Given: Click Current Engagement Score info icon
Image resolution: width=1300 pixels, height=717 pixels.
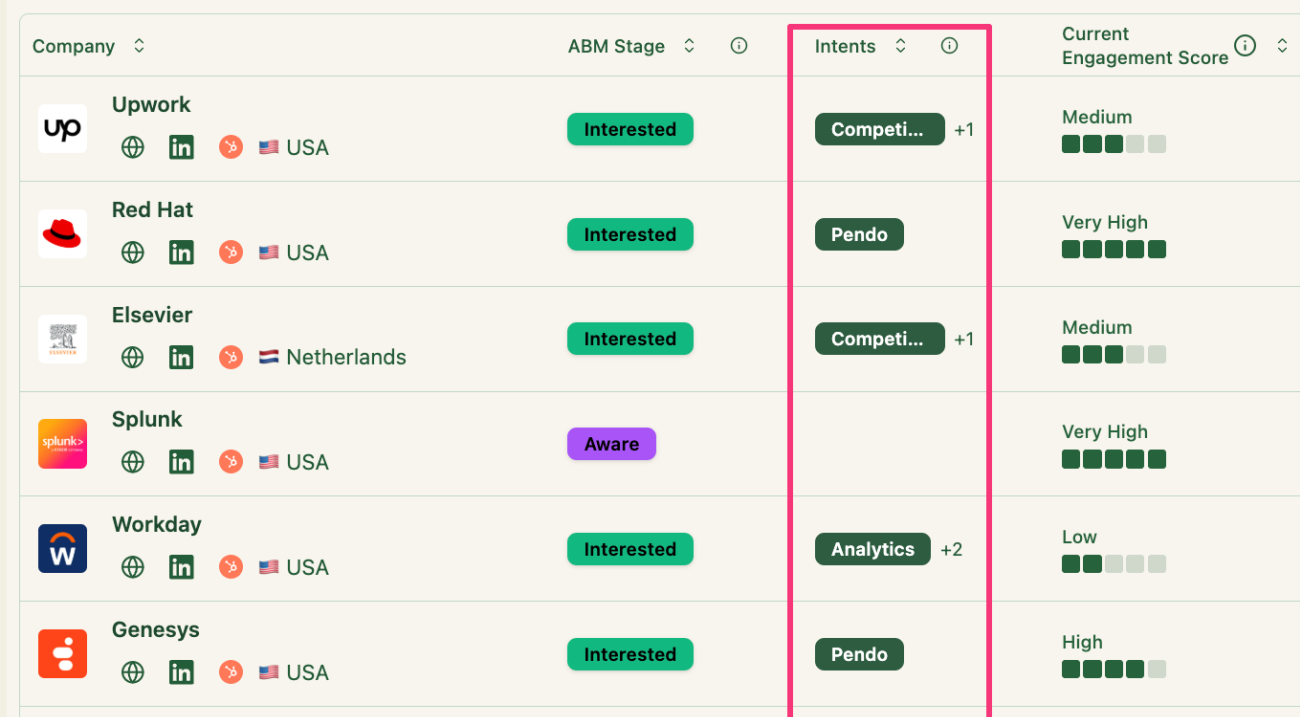Looking at the screenshot, I should 1244,45.
